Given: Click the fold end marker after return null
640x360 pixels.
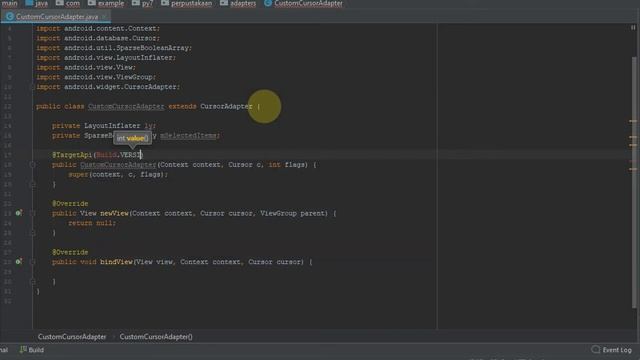Looking at the screenshot, I should 33,233.
